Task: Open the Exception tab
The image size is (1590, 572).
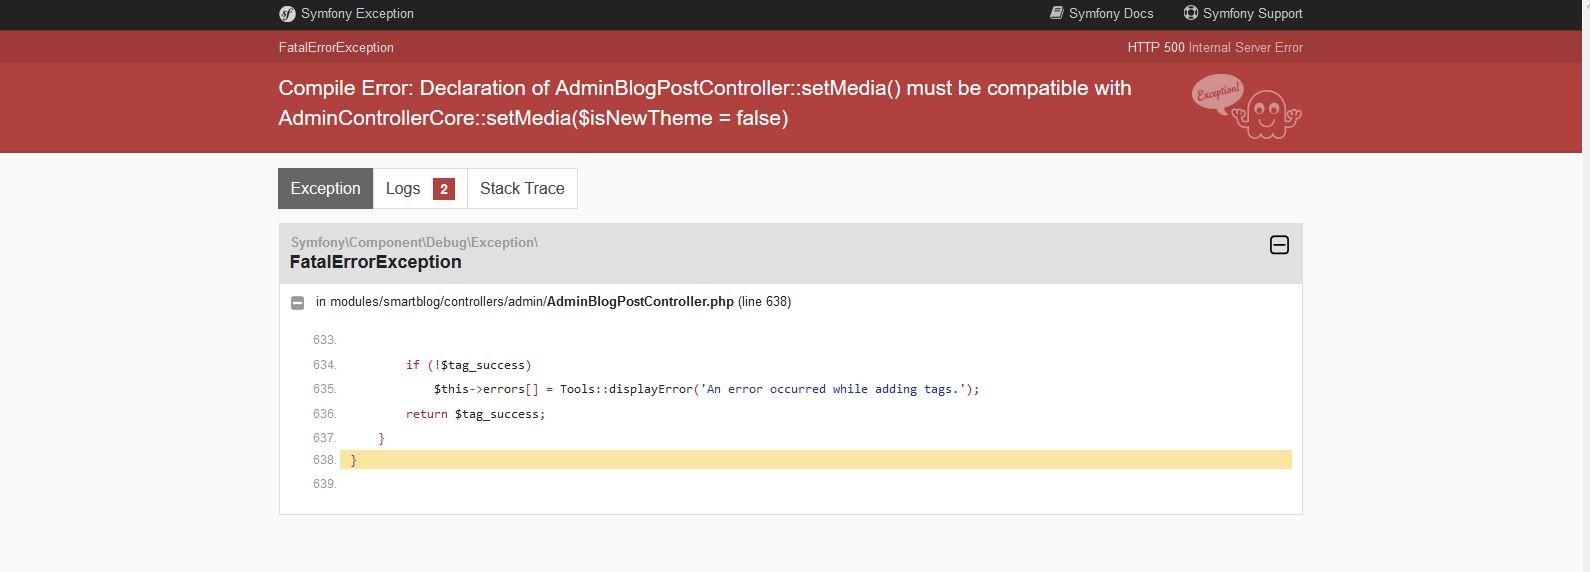Action: (x=325, y=188)
